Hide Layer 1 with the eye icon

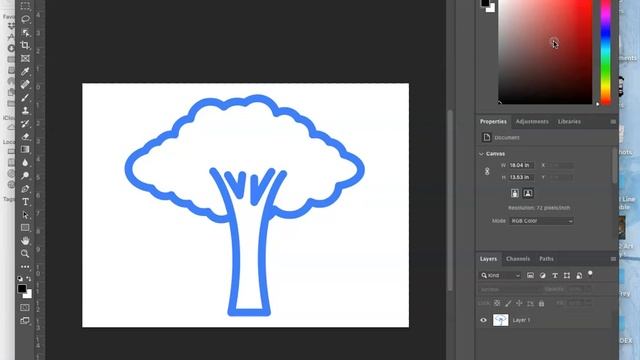[483, 320]
